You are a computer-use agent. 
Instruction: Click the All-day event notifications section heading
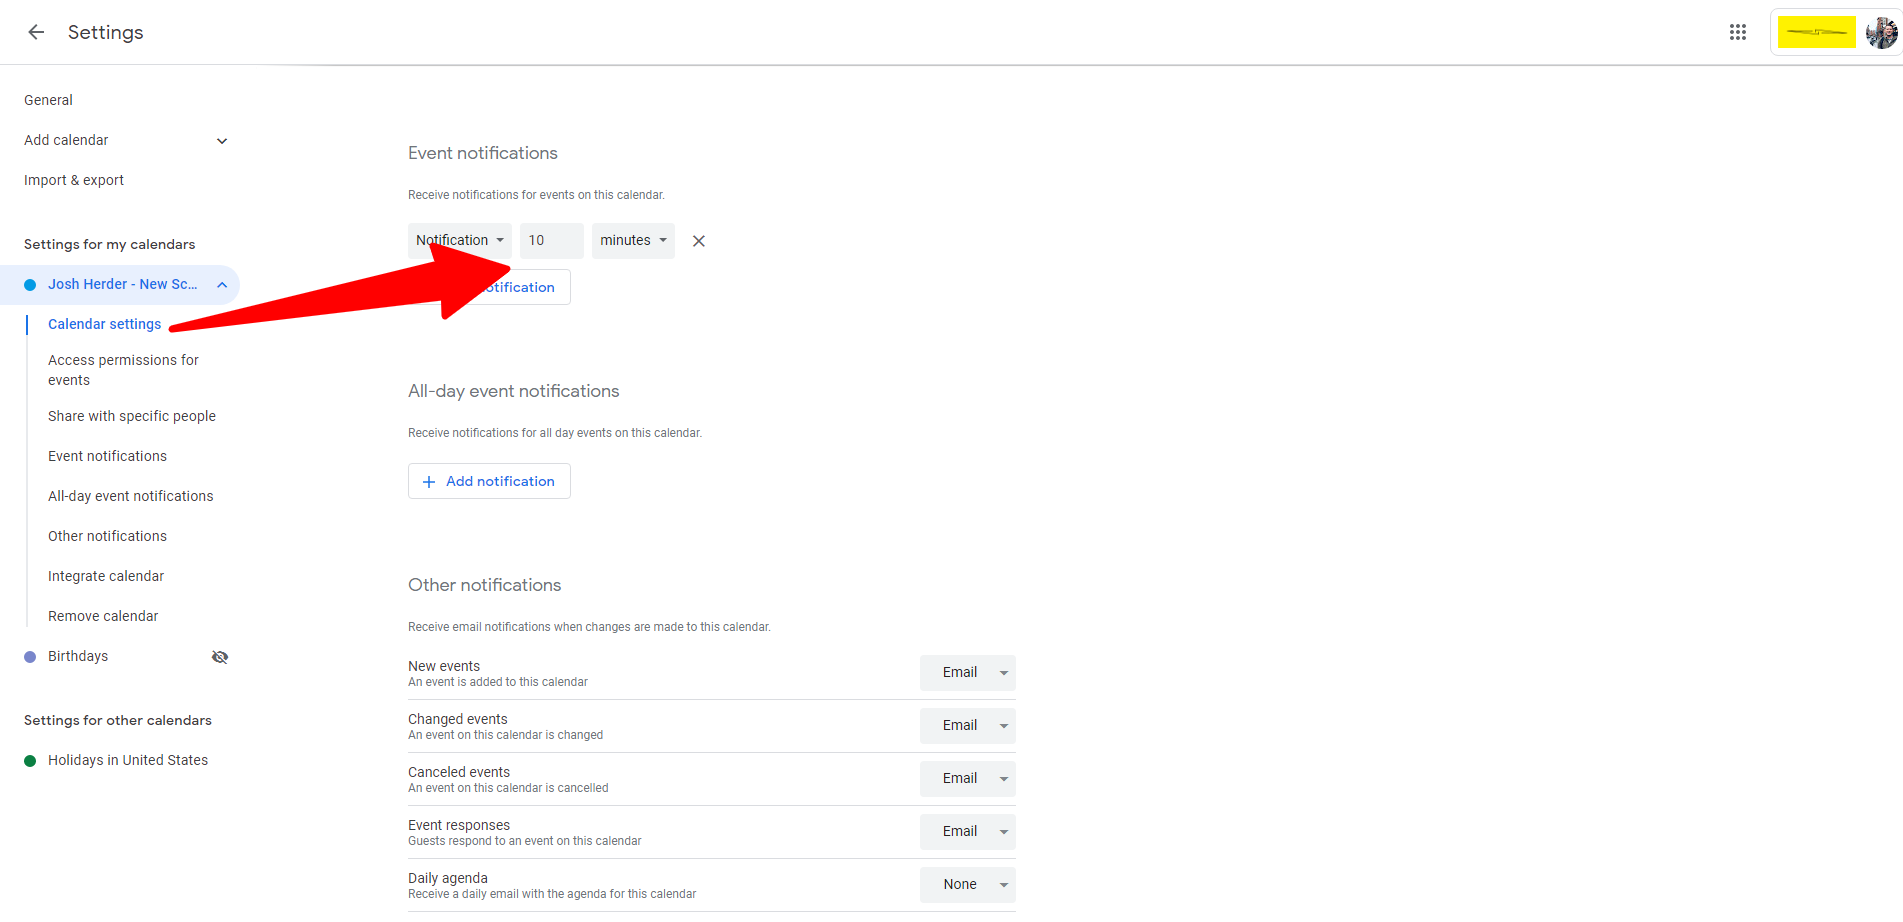pyautogui.click(x=514, y=391)
